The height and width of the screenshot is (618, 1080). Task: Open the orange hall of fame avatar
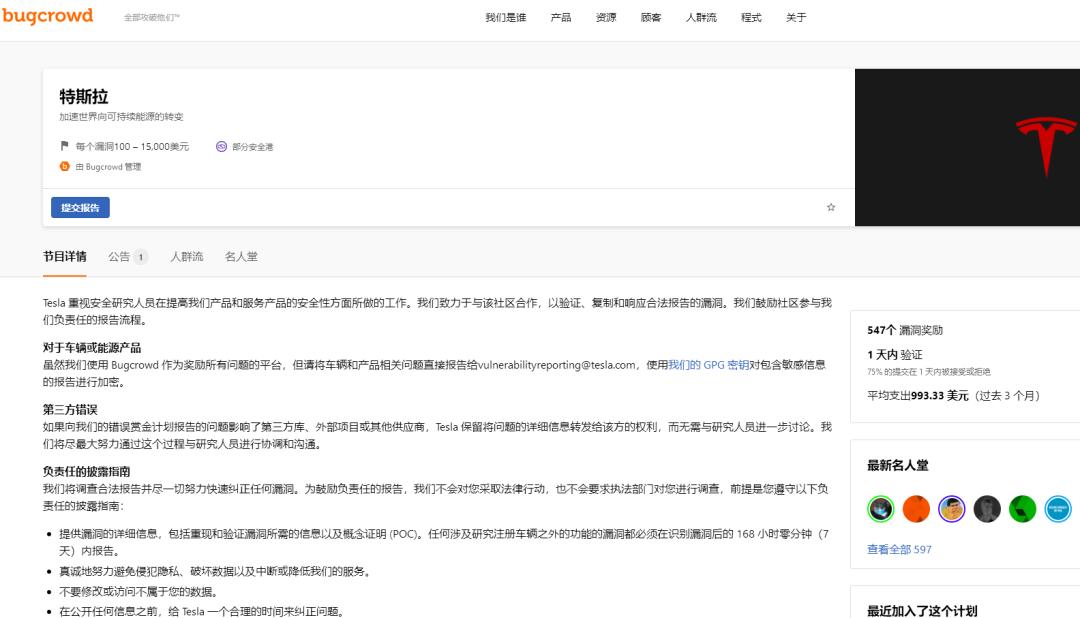[x=916, y=509]
